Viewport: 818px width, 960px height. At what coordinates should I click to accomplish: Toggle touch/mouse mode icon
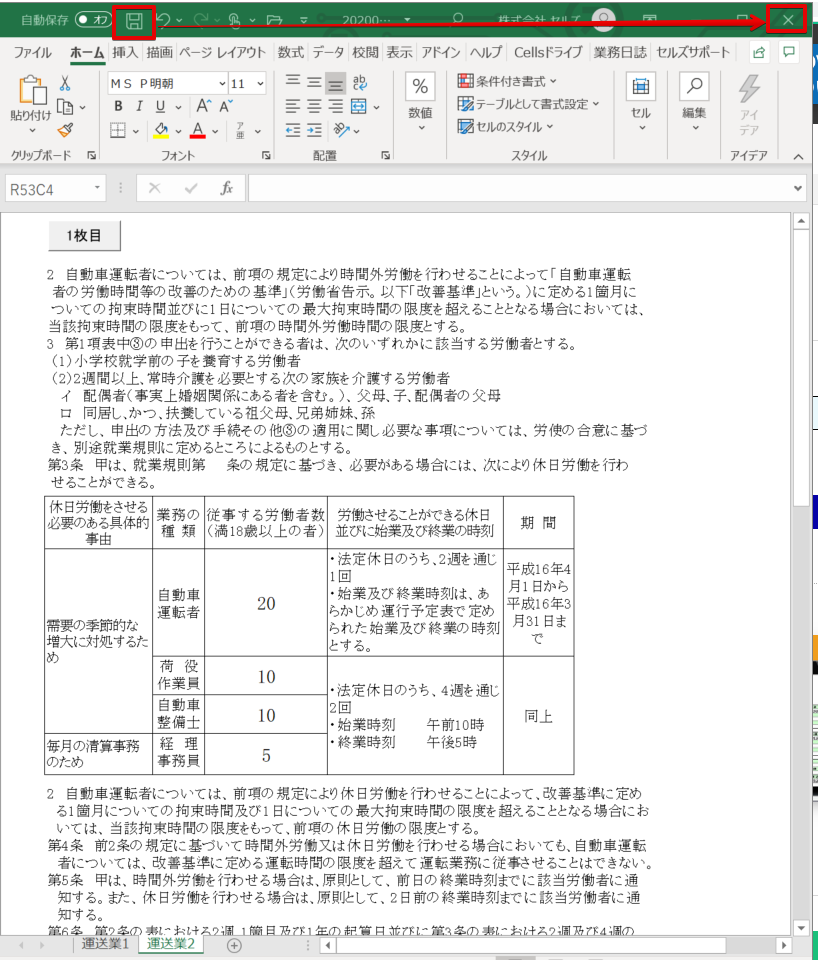235,21
